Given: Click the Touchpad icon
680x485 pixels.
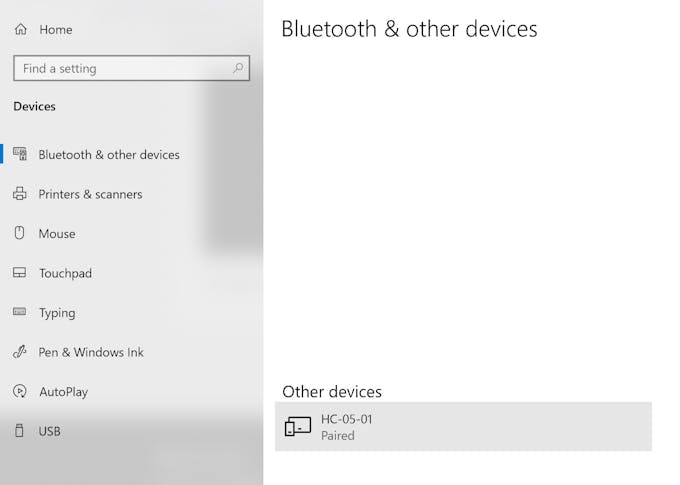Looking at the screenshot, I should pos(20,273).
